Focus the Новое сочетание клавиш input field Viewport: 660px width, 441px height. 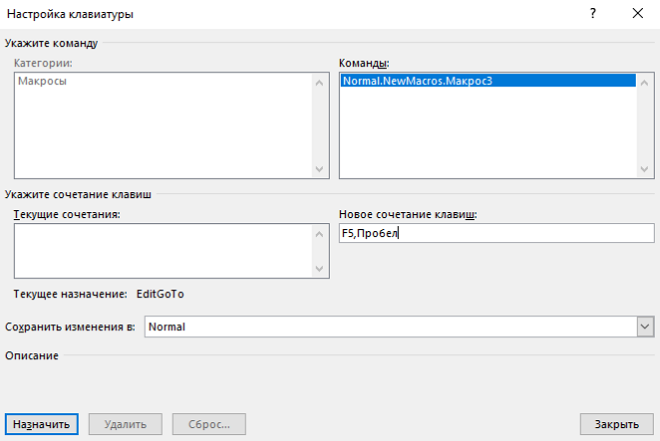(x=497, y=233)
